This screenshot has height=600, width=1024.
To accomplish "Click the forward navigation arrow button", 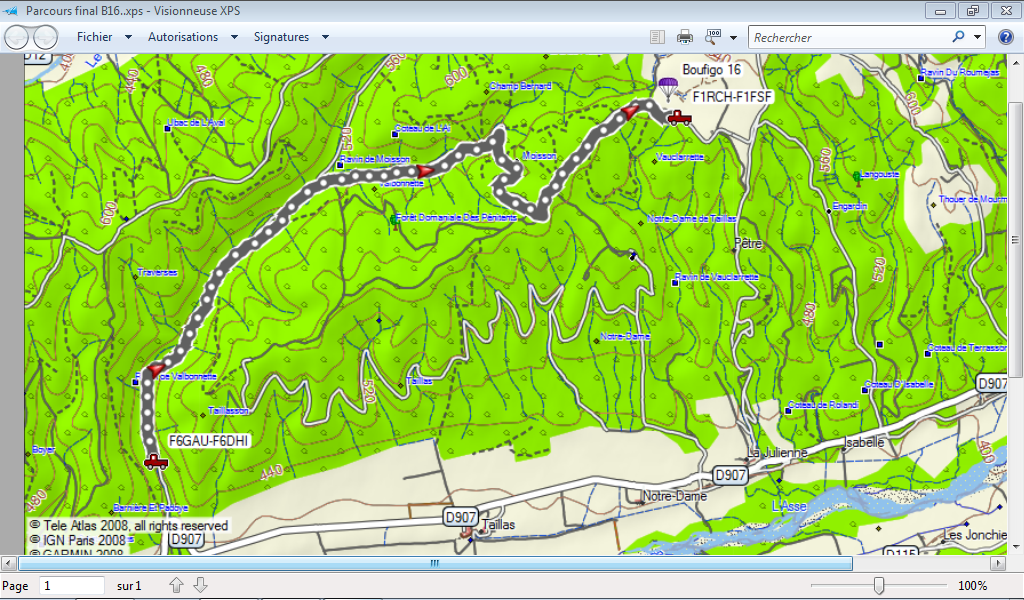I will [45, 37].
